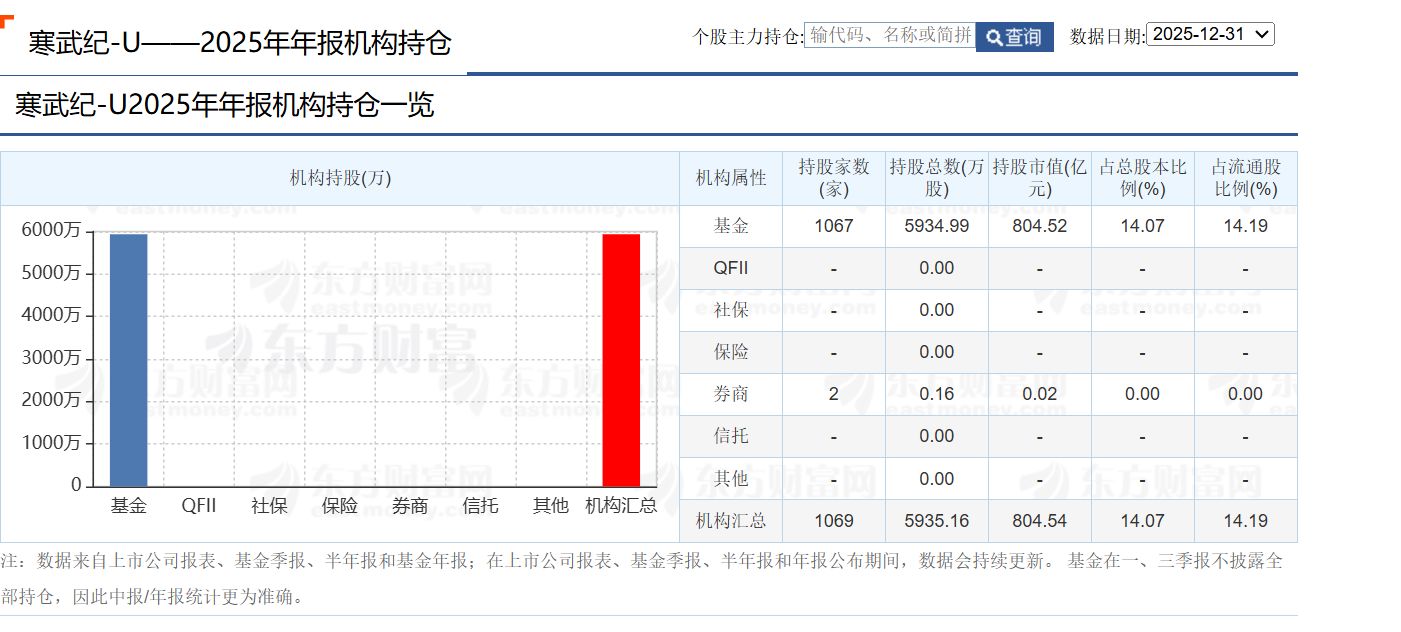
Task: Click the 机构持股(万) chart title
Action: point(340,178)
